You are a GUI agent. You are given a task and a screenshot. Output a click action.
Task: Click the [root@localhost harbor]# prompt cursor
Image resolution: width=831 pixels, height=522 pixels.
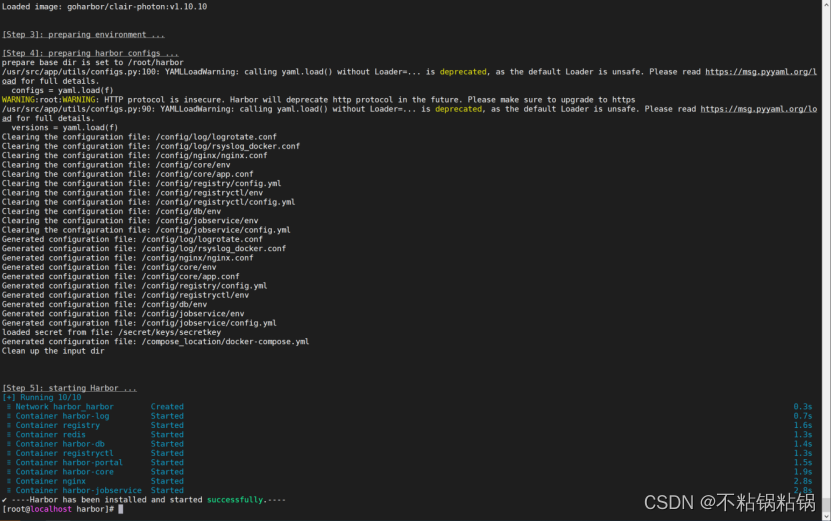point(121,509)
